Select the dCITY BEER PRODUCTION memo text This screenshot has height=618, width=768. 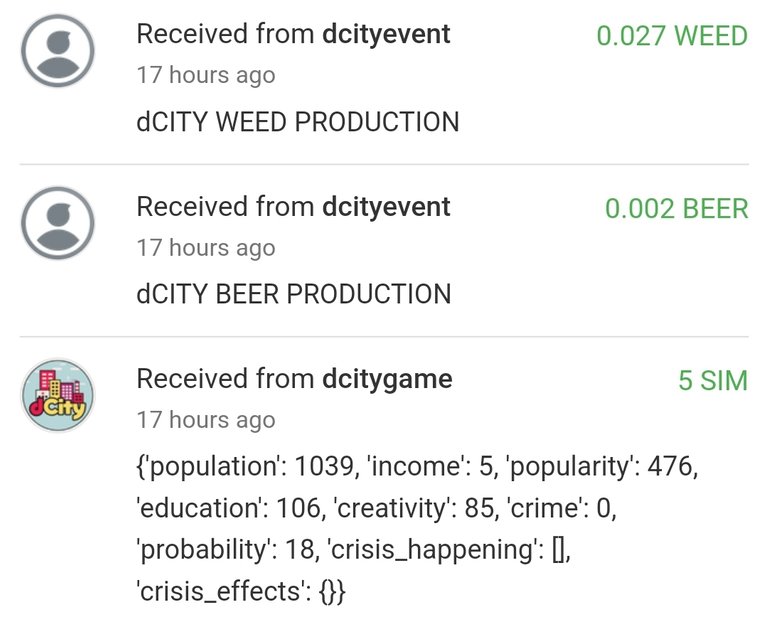point(294,294)
